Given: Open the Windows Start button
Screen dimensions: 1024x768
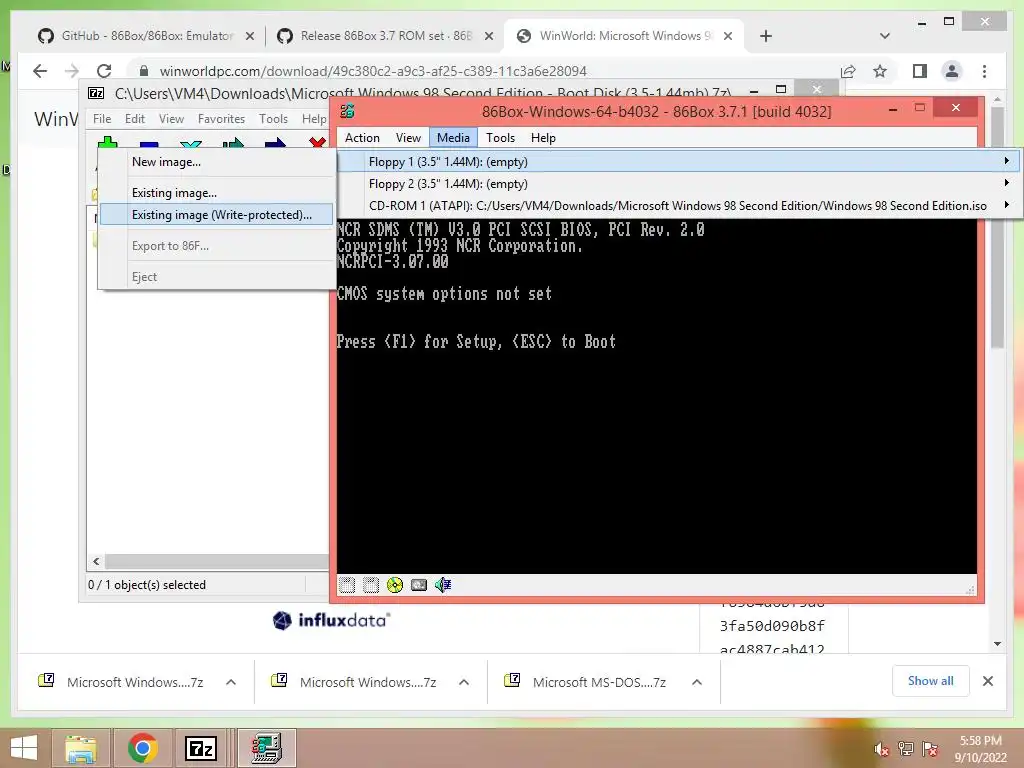Looking at the screenshot, I should [x=24, y=748].
